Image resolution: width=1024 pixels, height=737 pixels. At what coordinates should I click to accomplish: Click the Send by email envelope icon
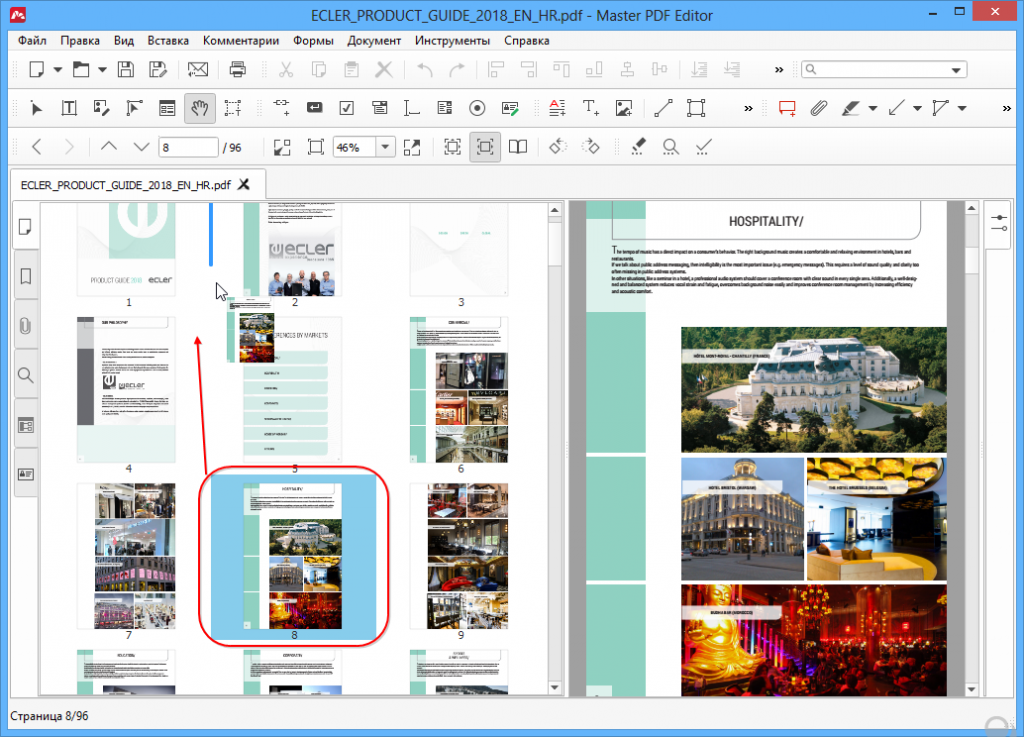[x=198, y=70]
